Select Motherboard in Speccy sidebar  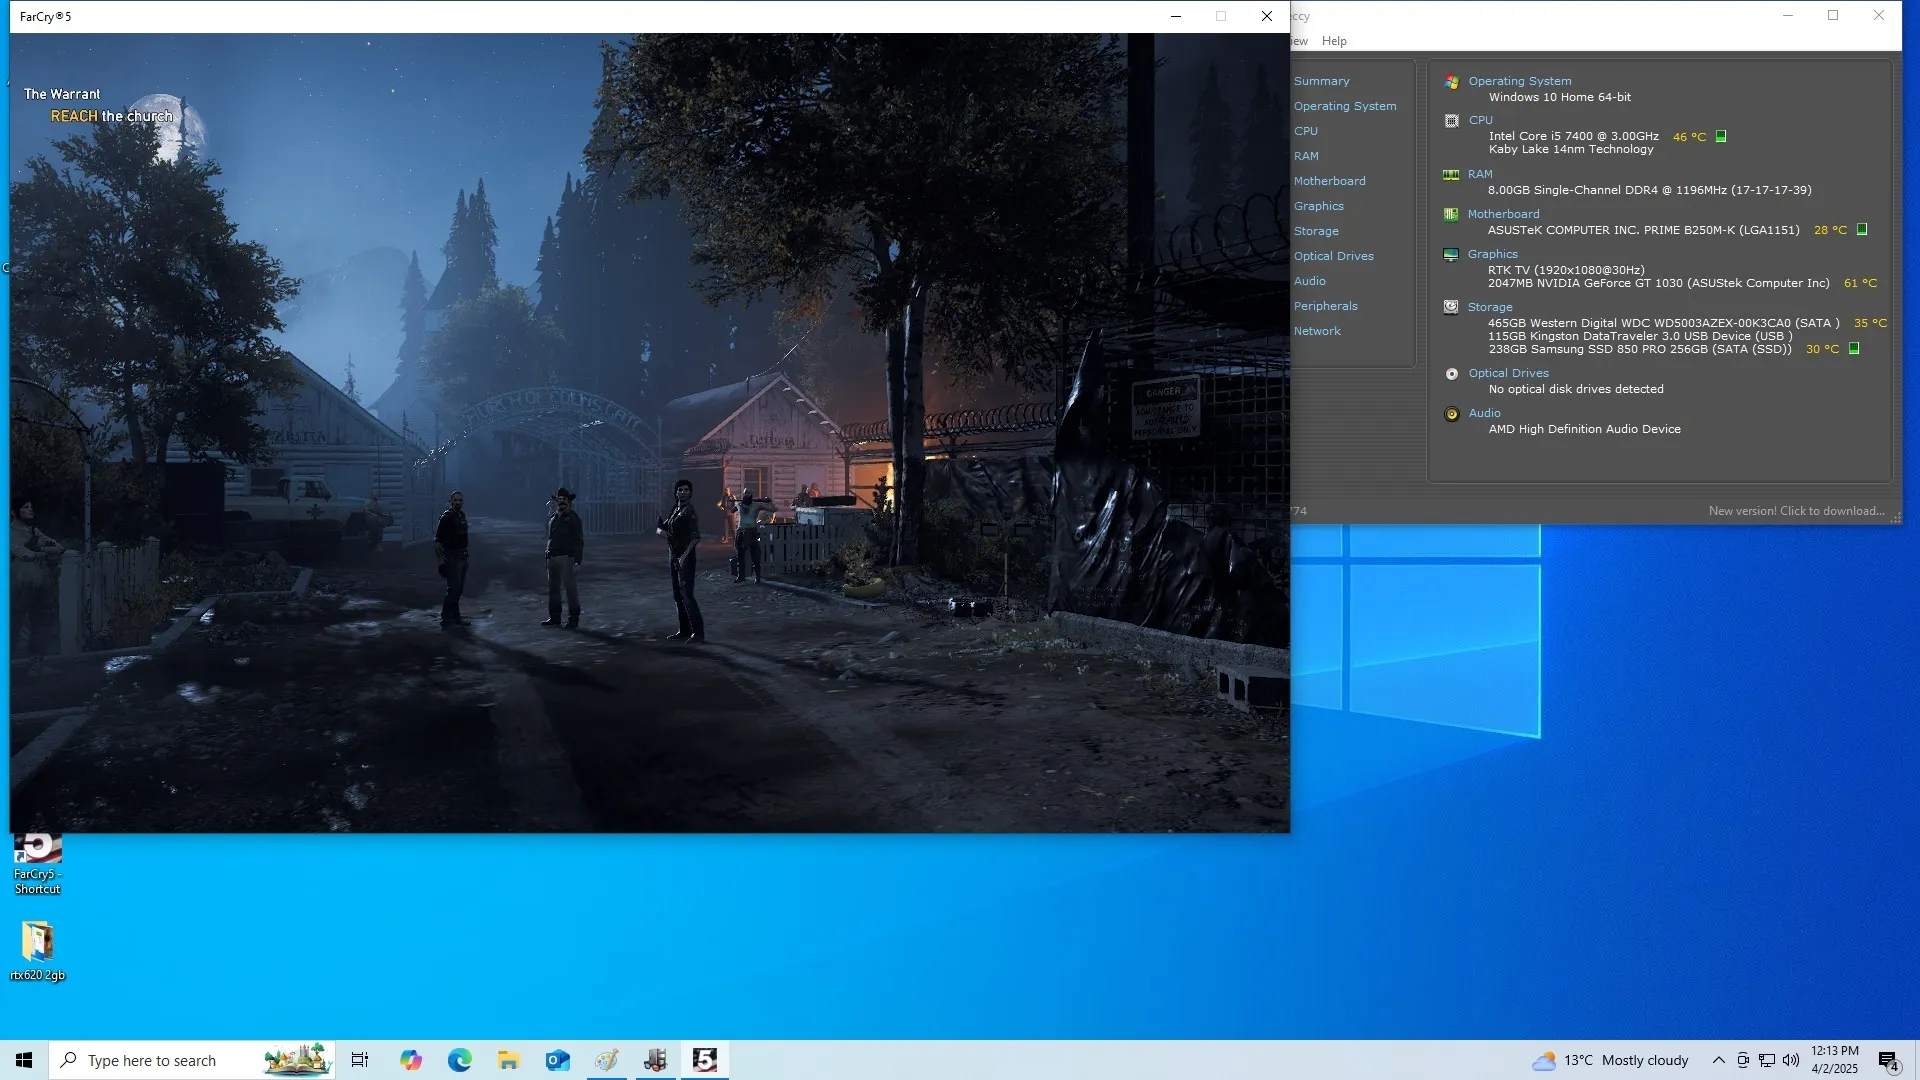1330,181
